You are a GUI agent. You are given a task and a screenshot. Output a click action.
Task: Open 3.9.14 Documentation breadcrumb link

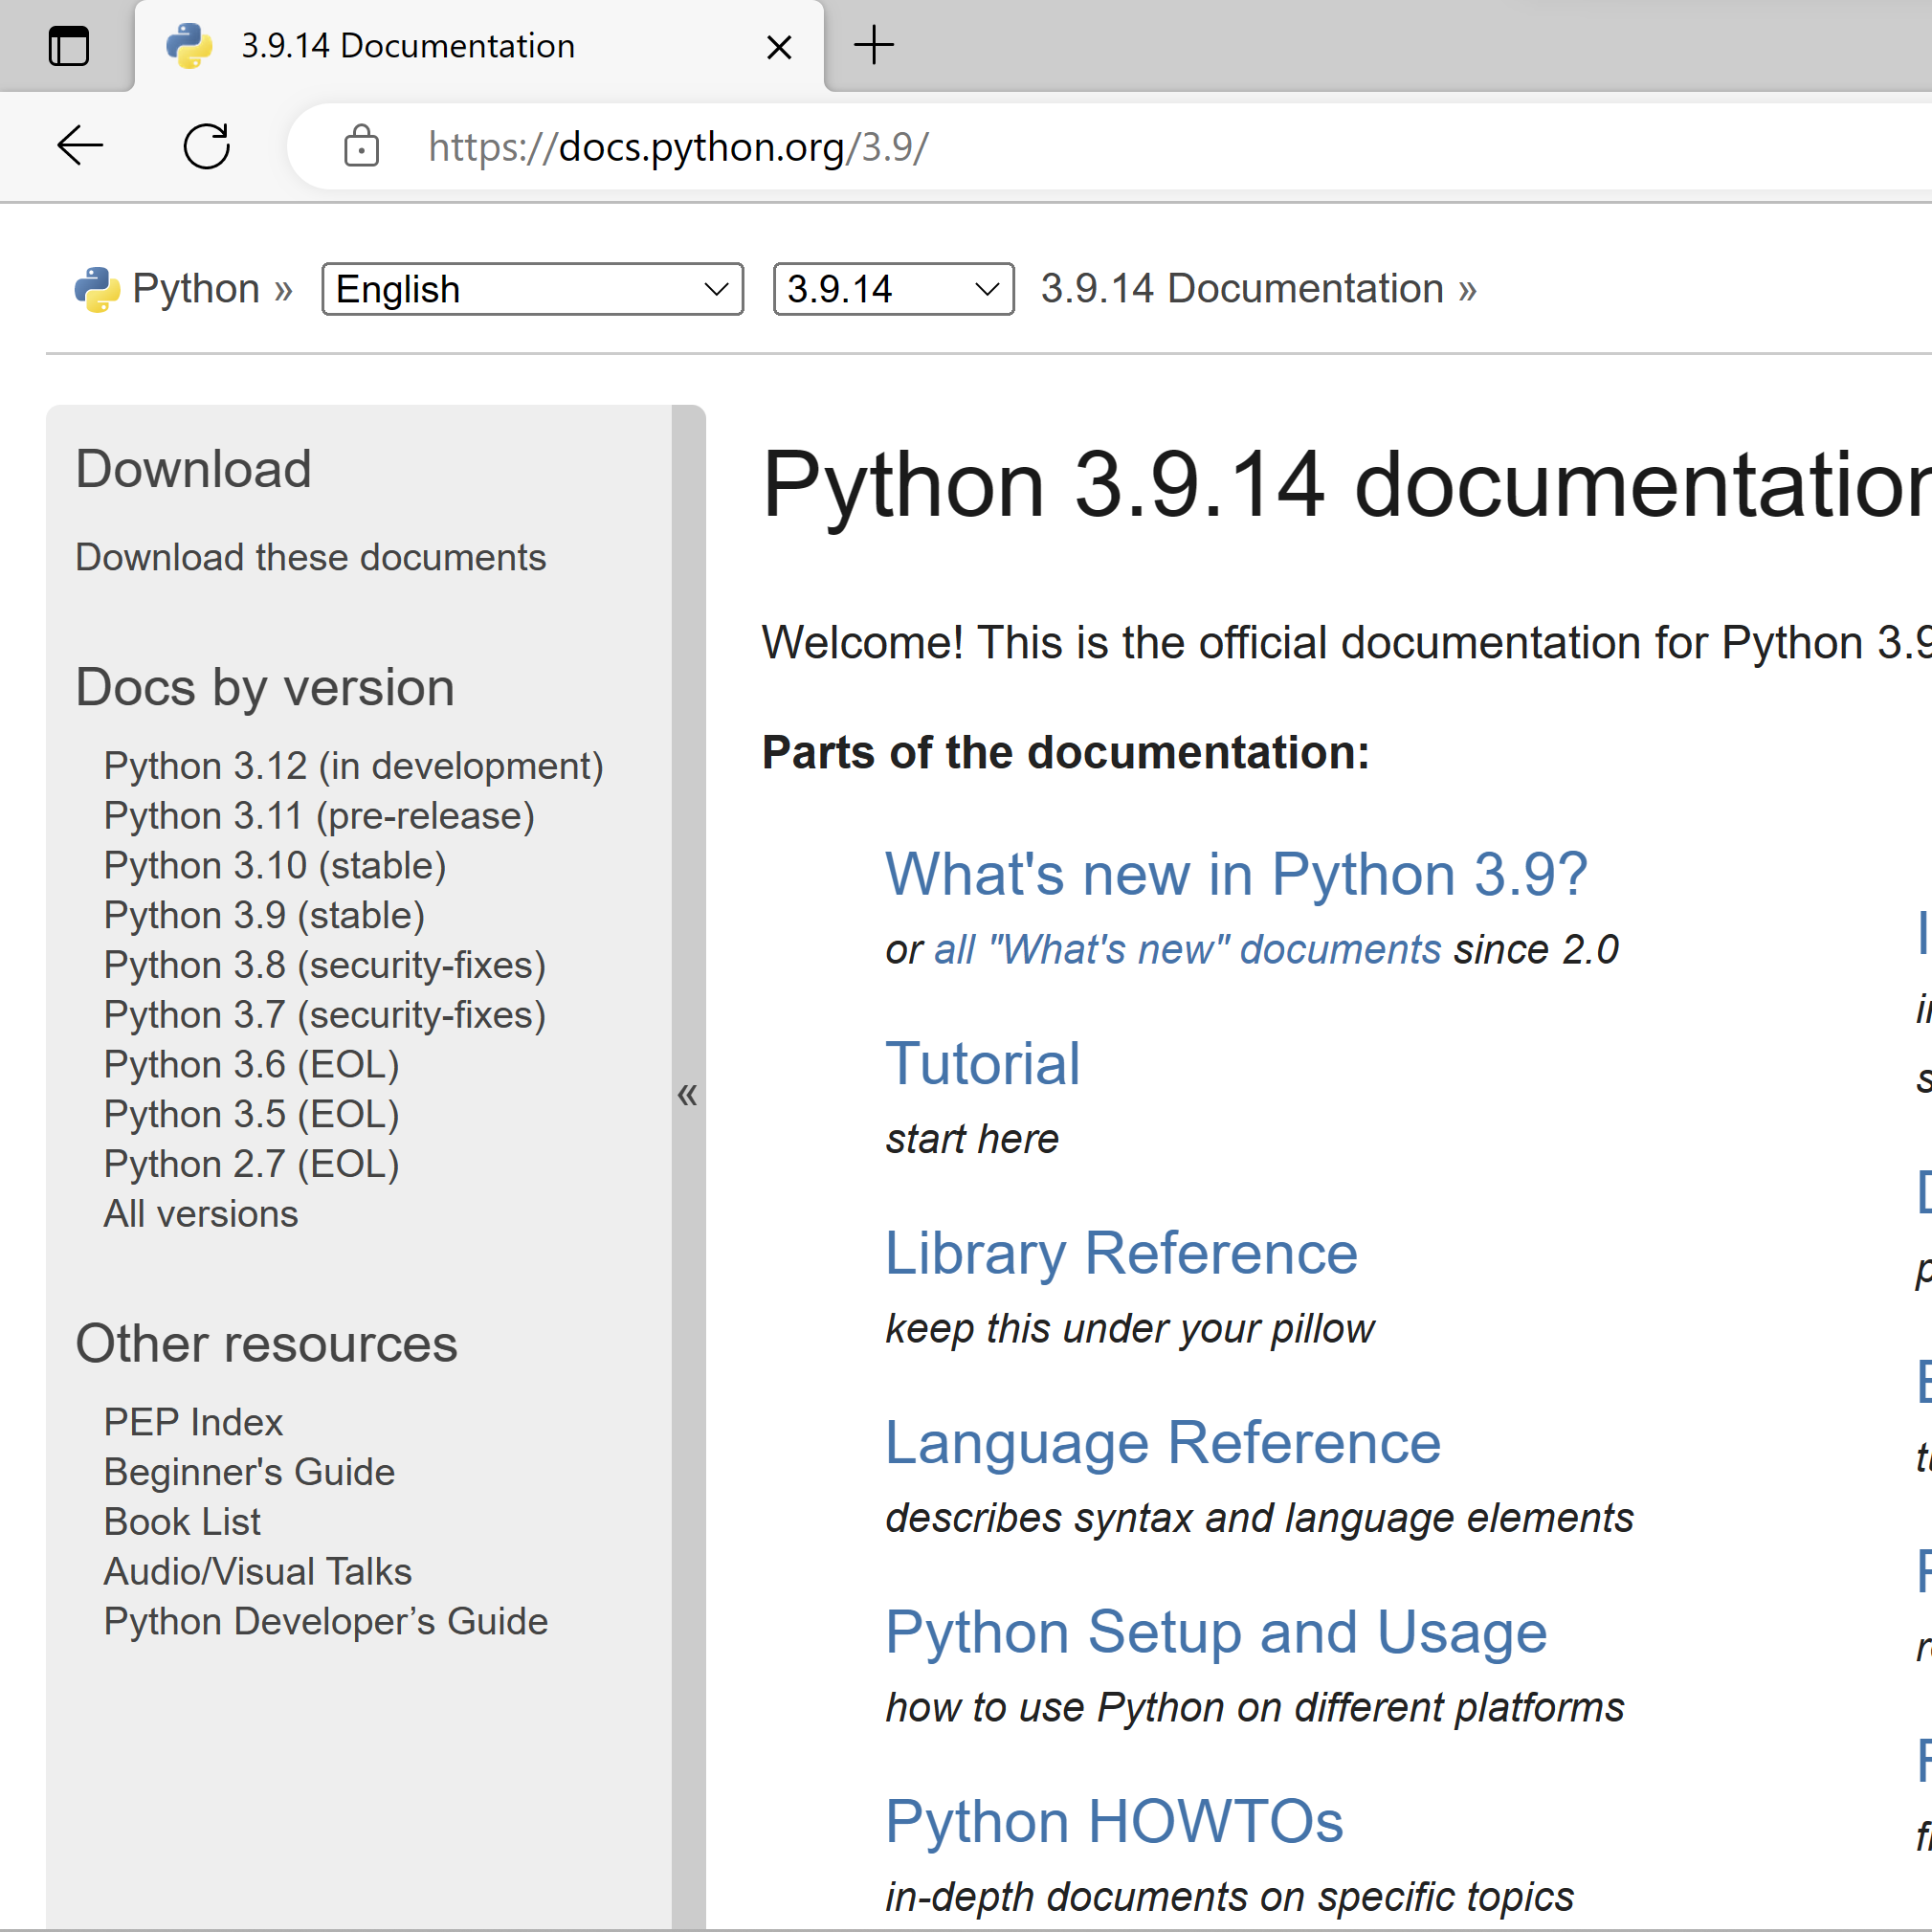1241,289
